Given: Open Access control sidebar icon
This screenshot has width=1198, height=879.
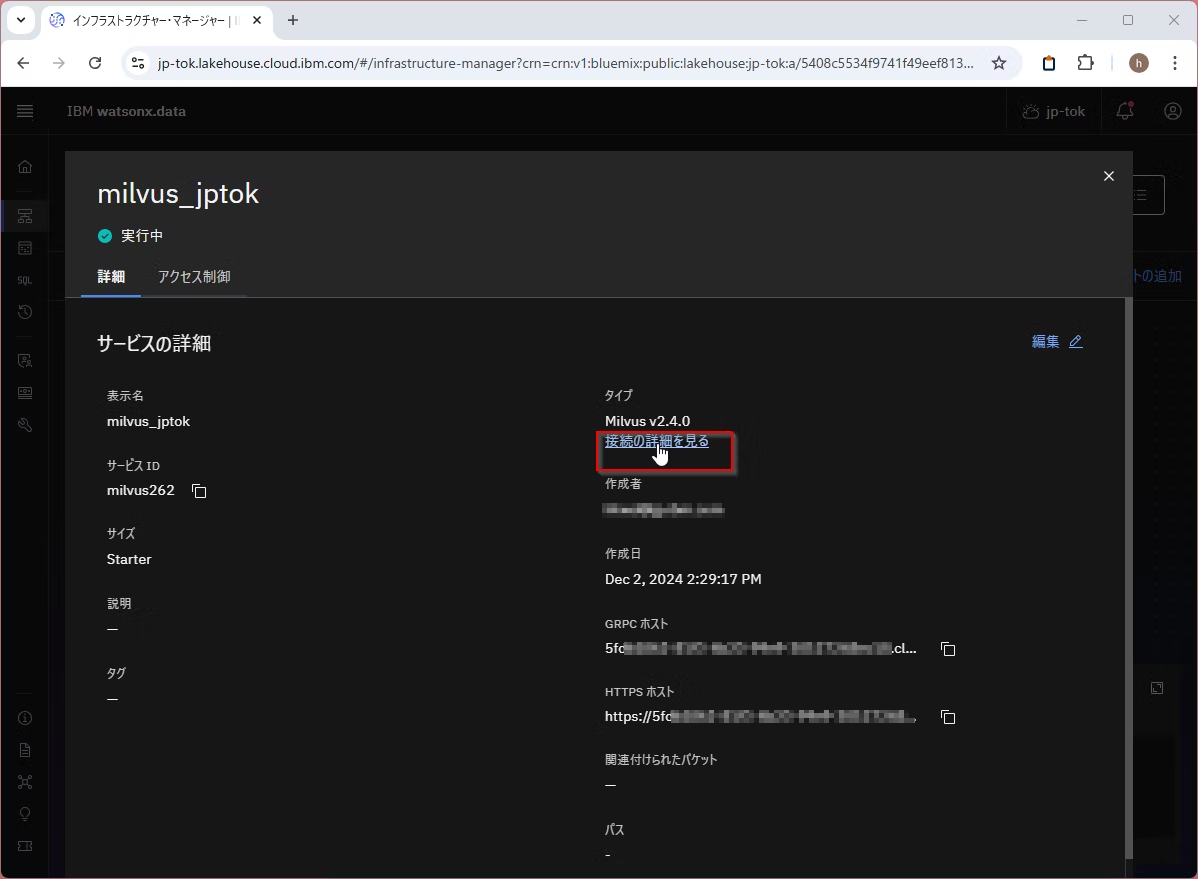Looking at the screenshot, I should click(24, 361).
